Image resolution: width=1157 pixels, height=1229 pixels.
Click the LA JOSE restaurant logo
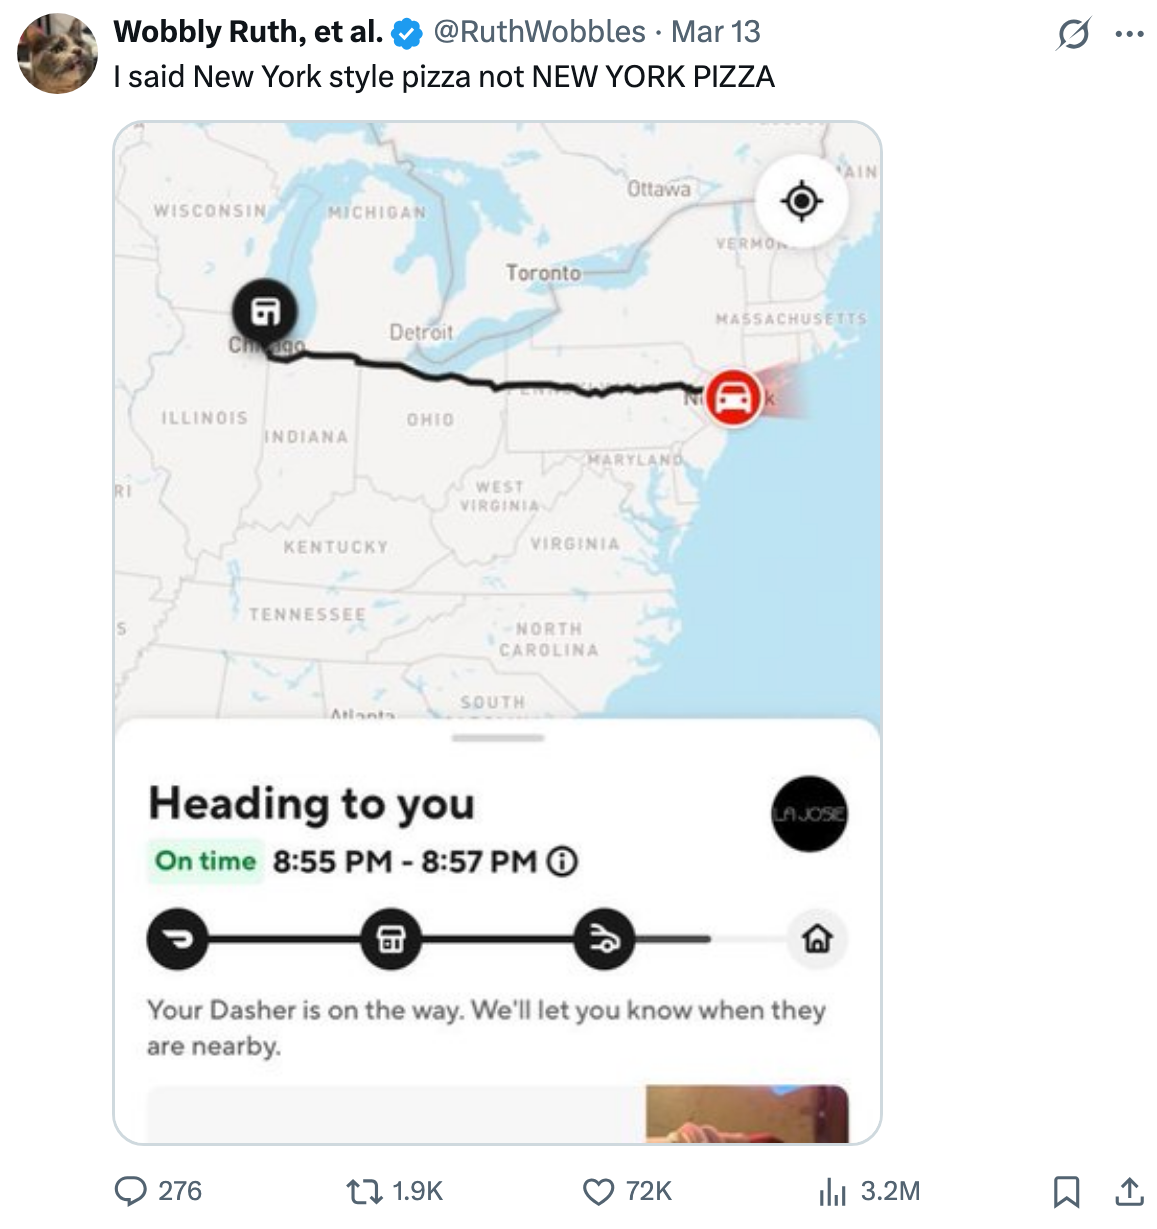click(809, 814)
